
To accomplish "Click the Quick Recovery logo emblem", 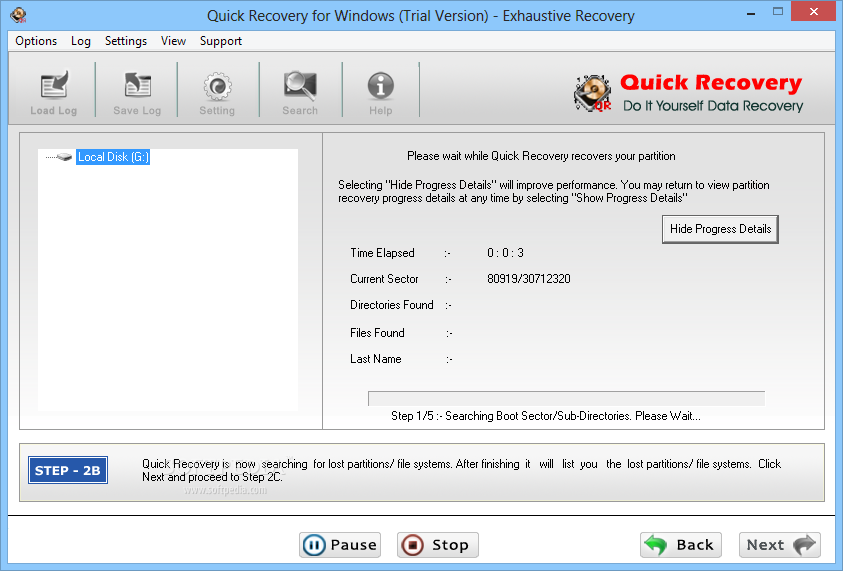I will pos(592,94).
